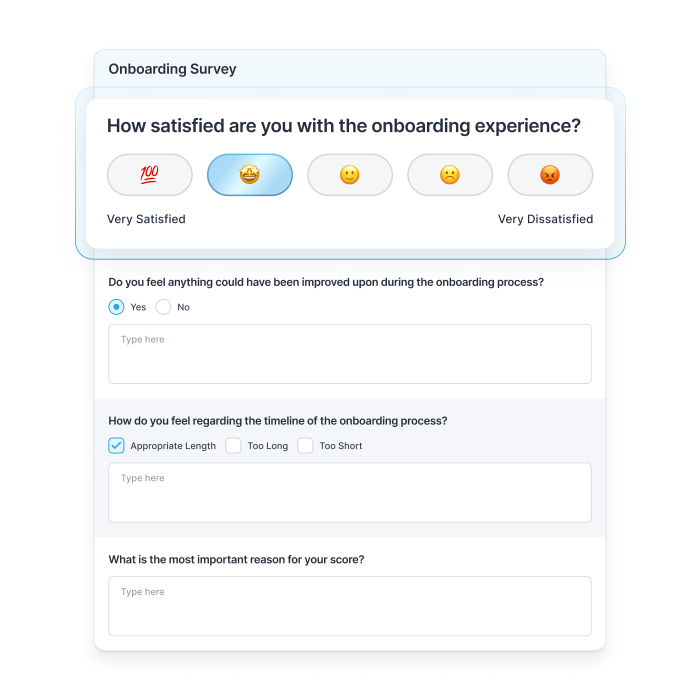Click the onboarding satisfaction question heading
The height and width of the screenshot is (700, 700).
(x=344, y=126)
